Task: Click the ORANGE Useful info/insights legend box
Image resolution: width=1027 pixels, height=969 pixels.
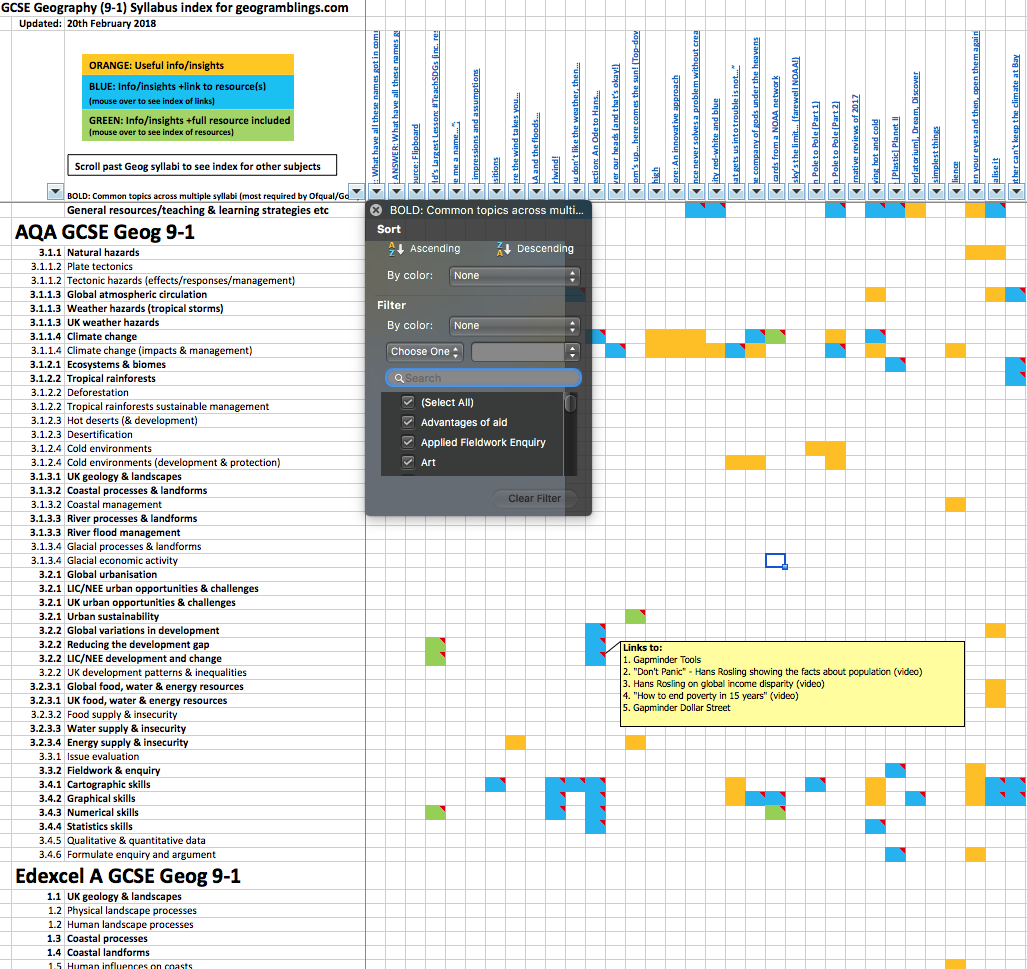Action: pyautogui.click(x=188, y=65)
